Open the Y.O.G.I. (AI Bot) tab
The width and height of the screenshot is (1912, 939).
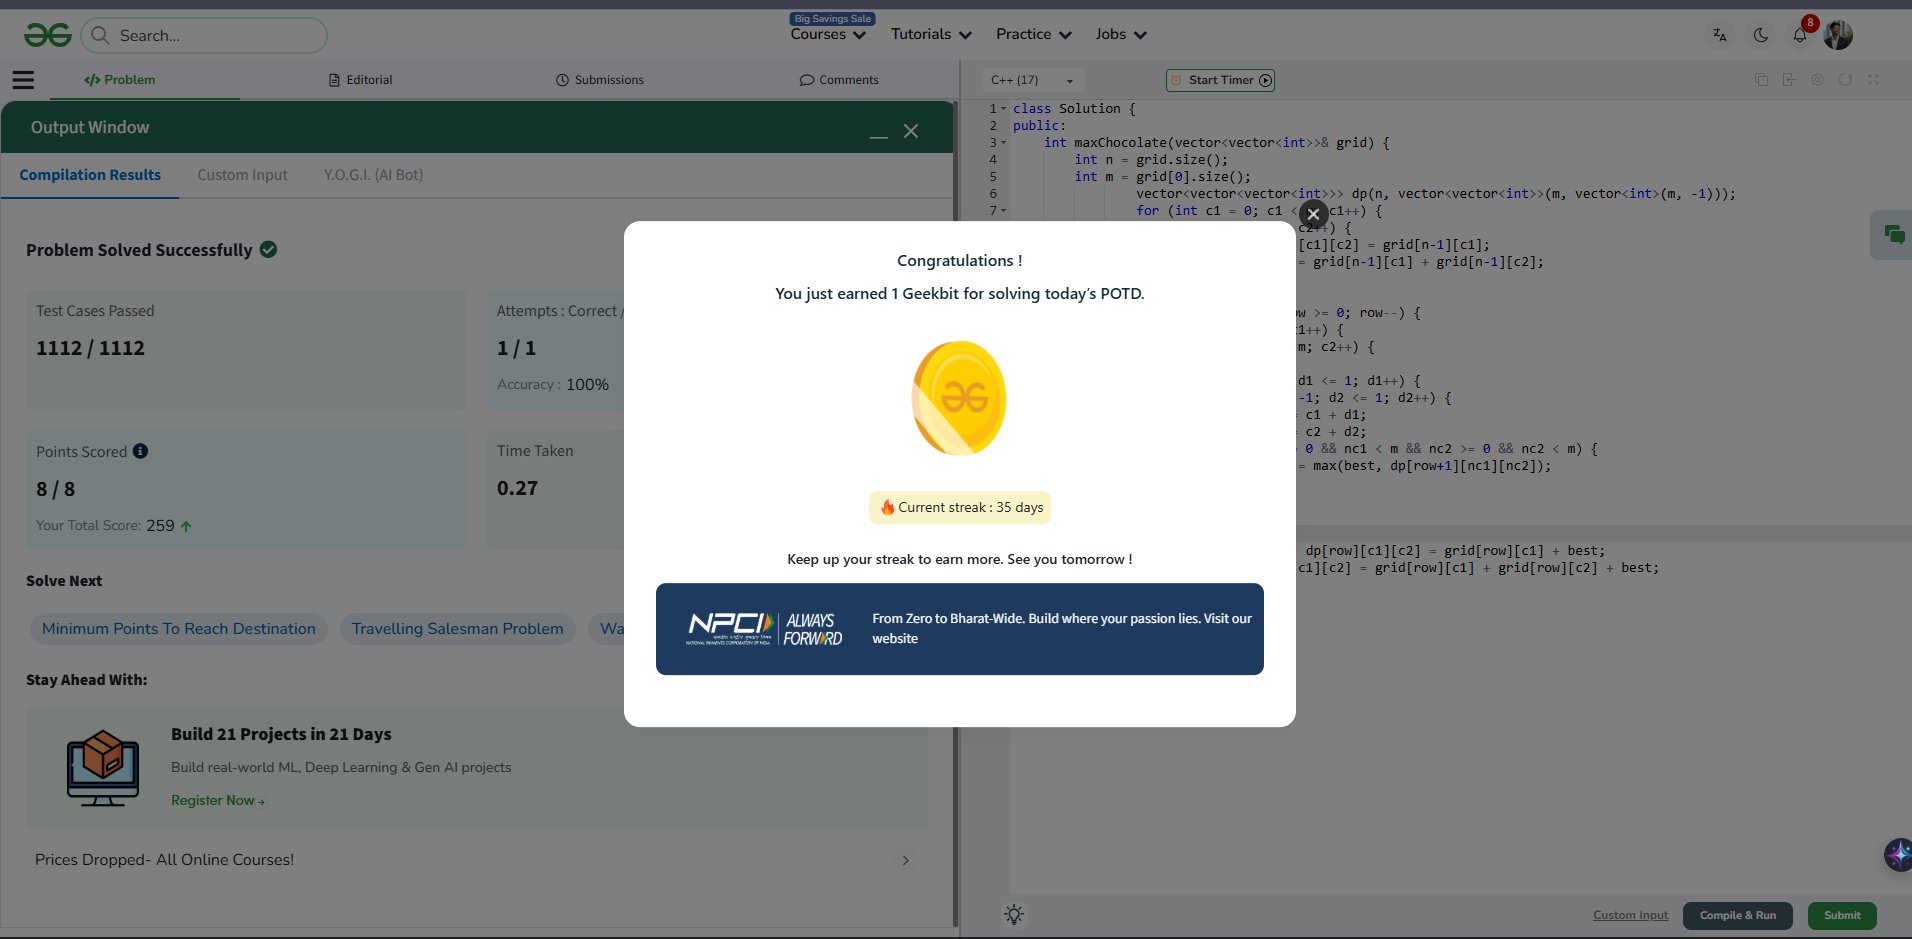[x=373, y=175]
